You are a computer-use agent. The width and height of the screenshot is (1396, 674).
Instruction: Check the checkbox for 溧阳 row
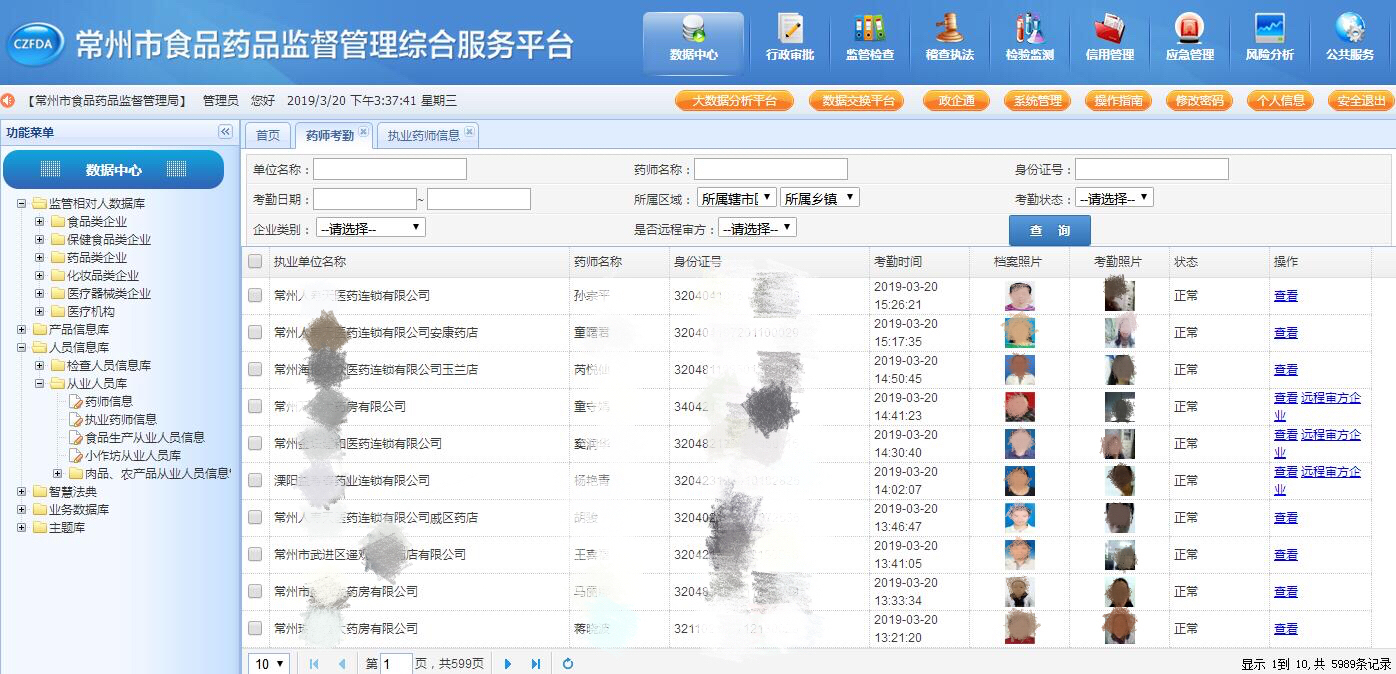(255, 480)
